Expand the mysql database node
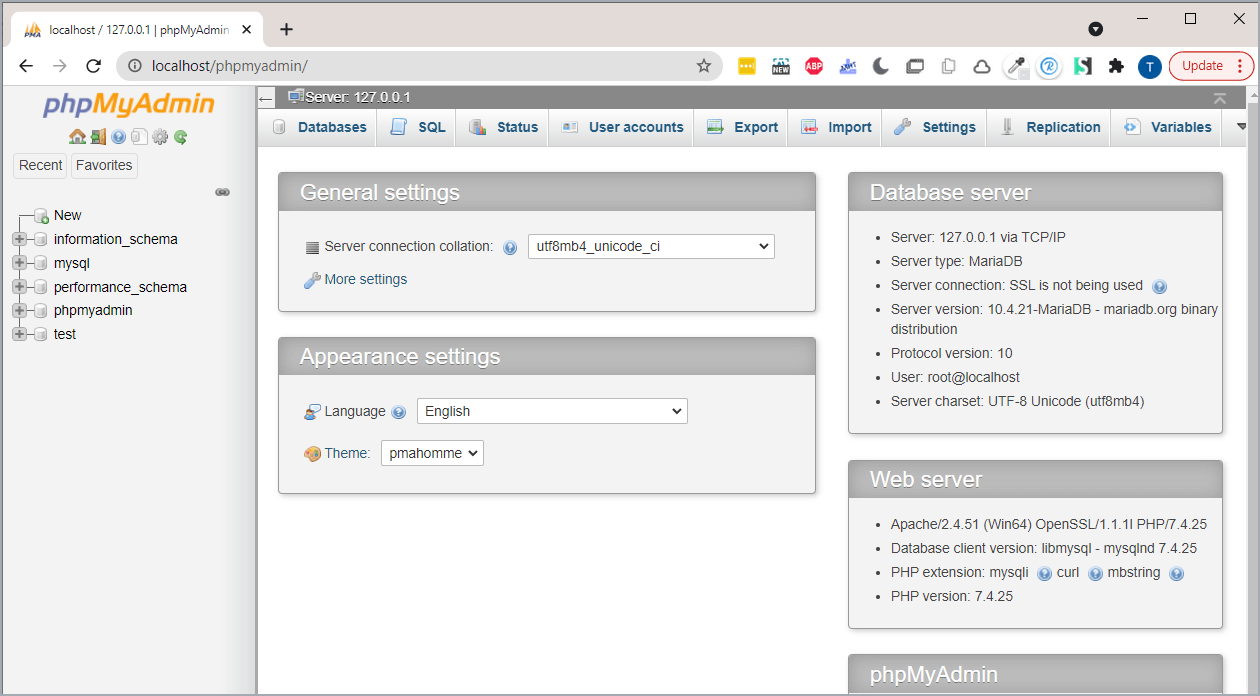This screenshot has height=696, width=1260. click(19, 263)
